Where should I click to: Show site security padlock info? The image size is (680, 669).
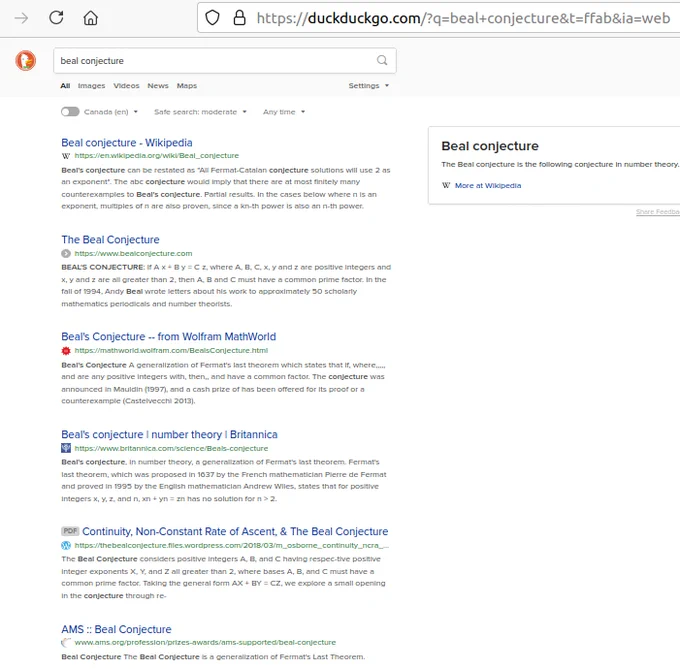[x=239, y=18]
